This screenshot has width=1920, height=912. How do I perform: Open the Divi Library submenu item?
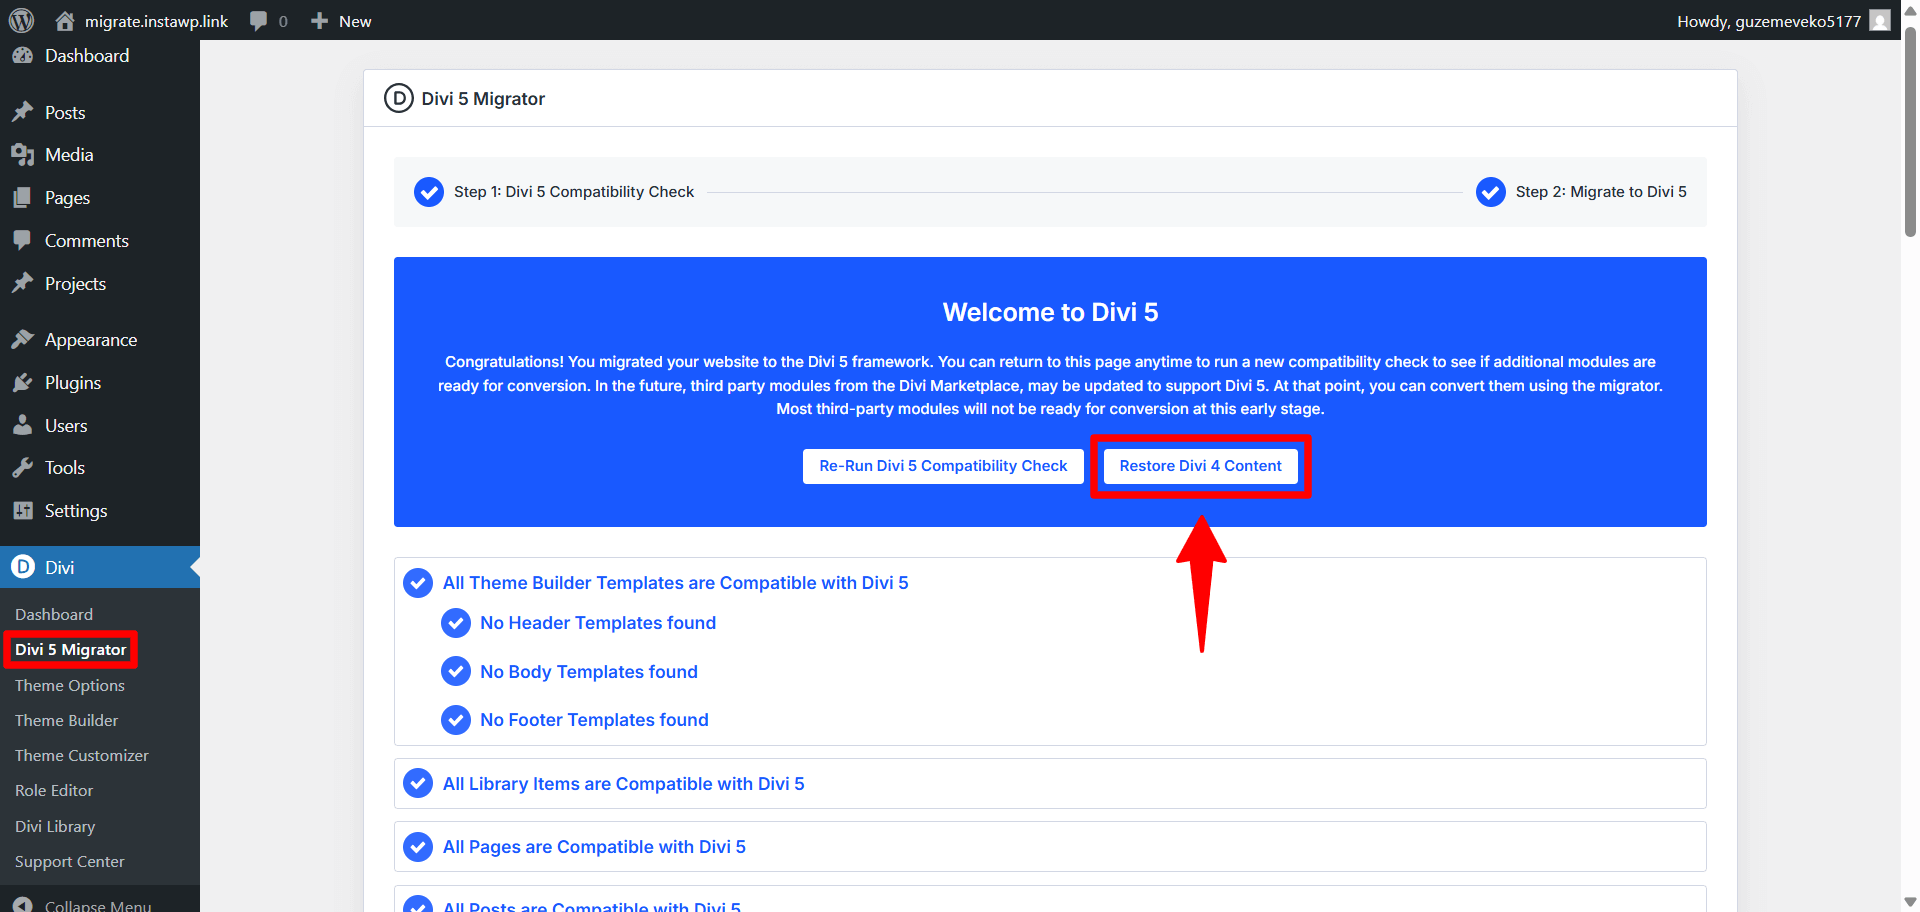click(55, 826)
